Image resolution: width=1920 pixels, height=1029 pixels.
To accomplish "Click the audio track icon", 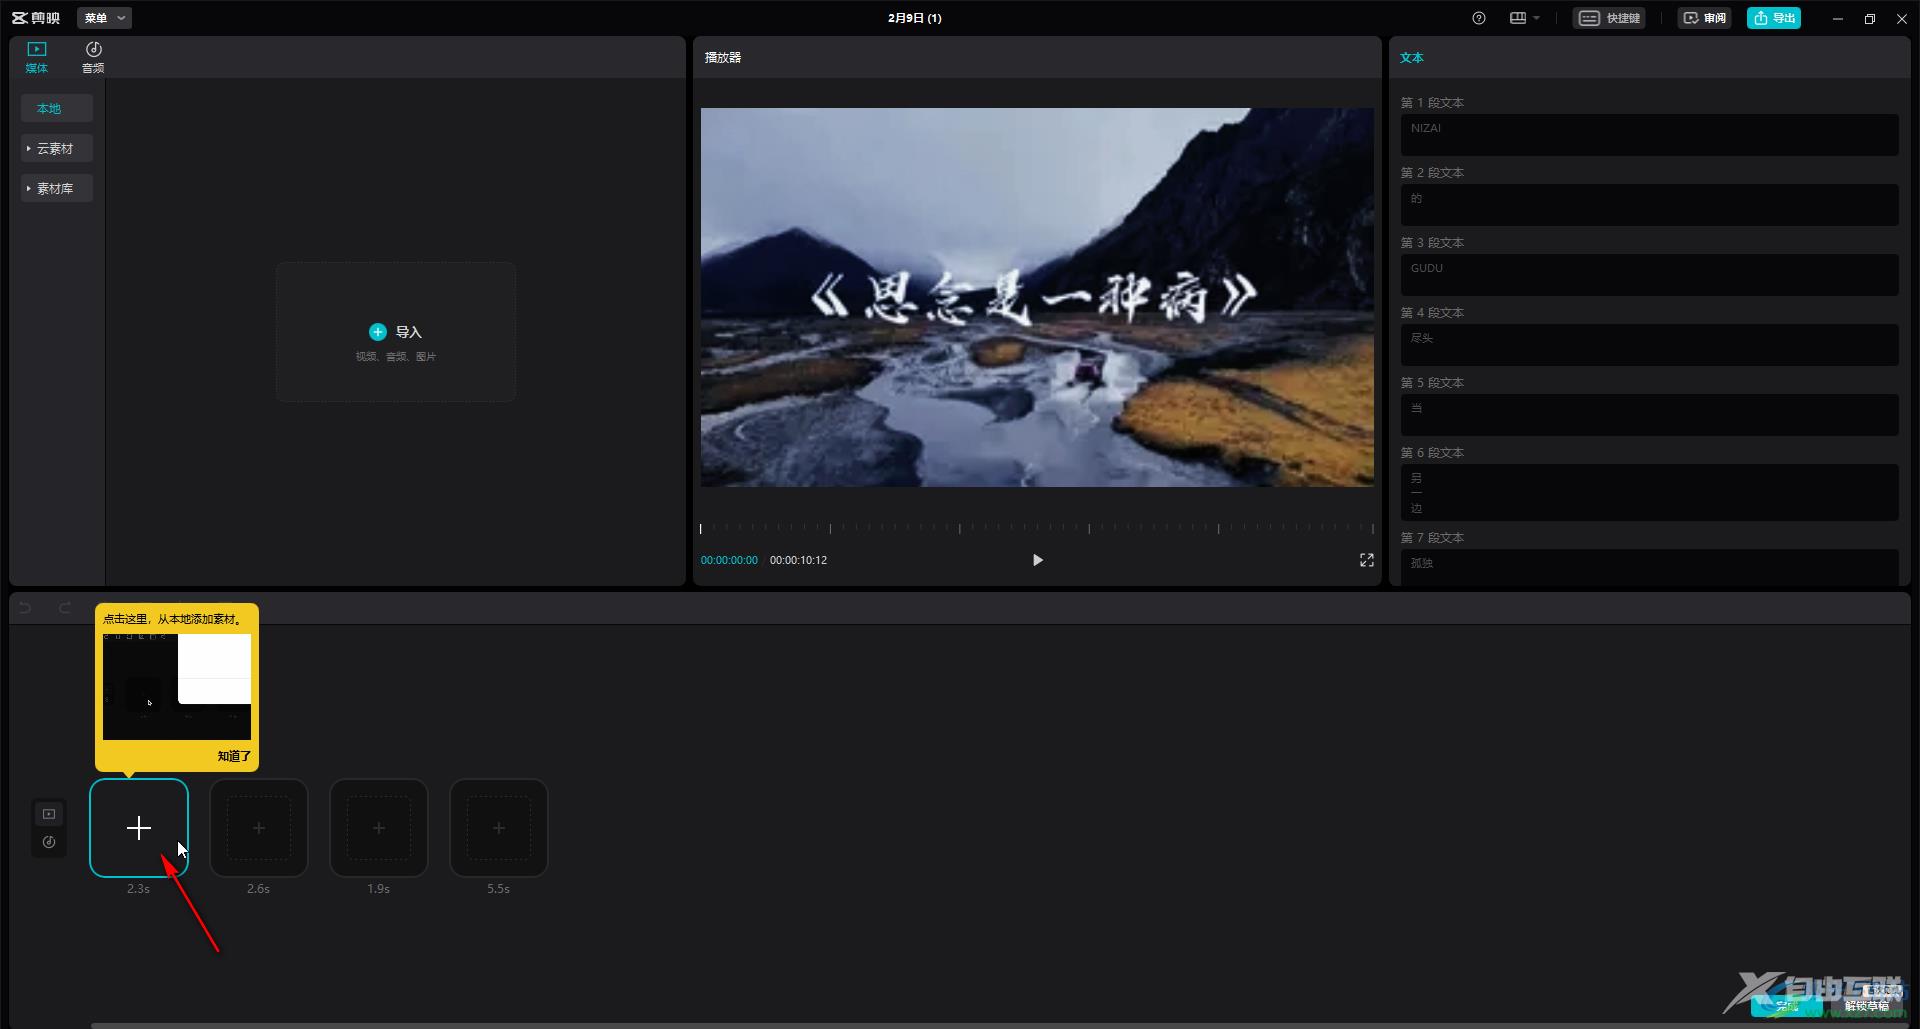I will pyautogui.click(x=49, y=842).
